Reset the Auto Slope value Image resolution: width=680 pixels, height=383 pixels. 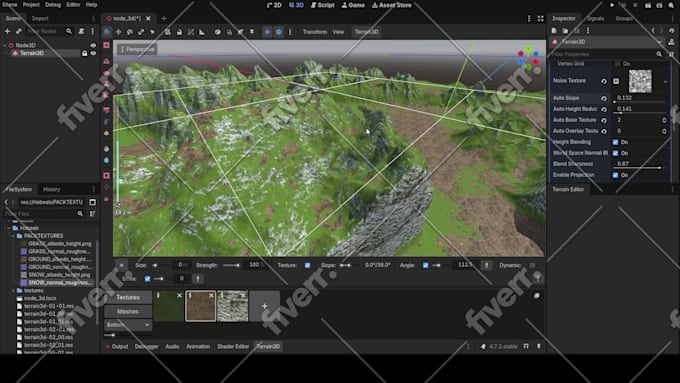[604, 98]
